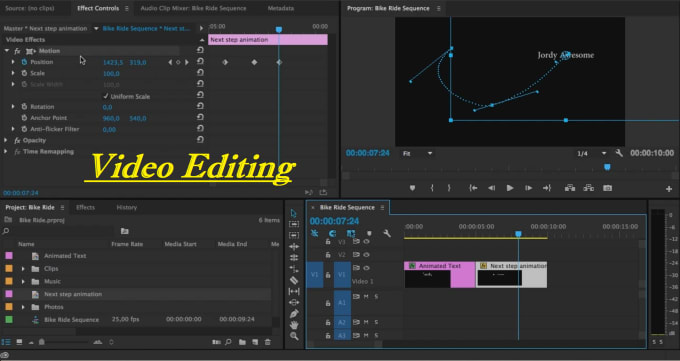Step back one frame

click(x=491, y=188)
